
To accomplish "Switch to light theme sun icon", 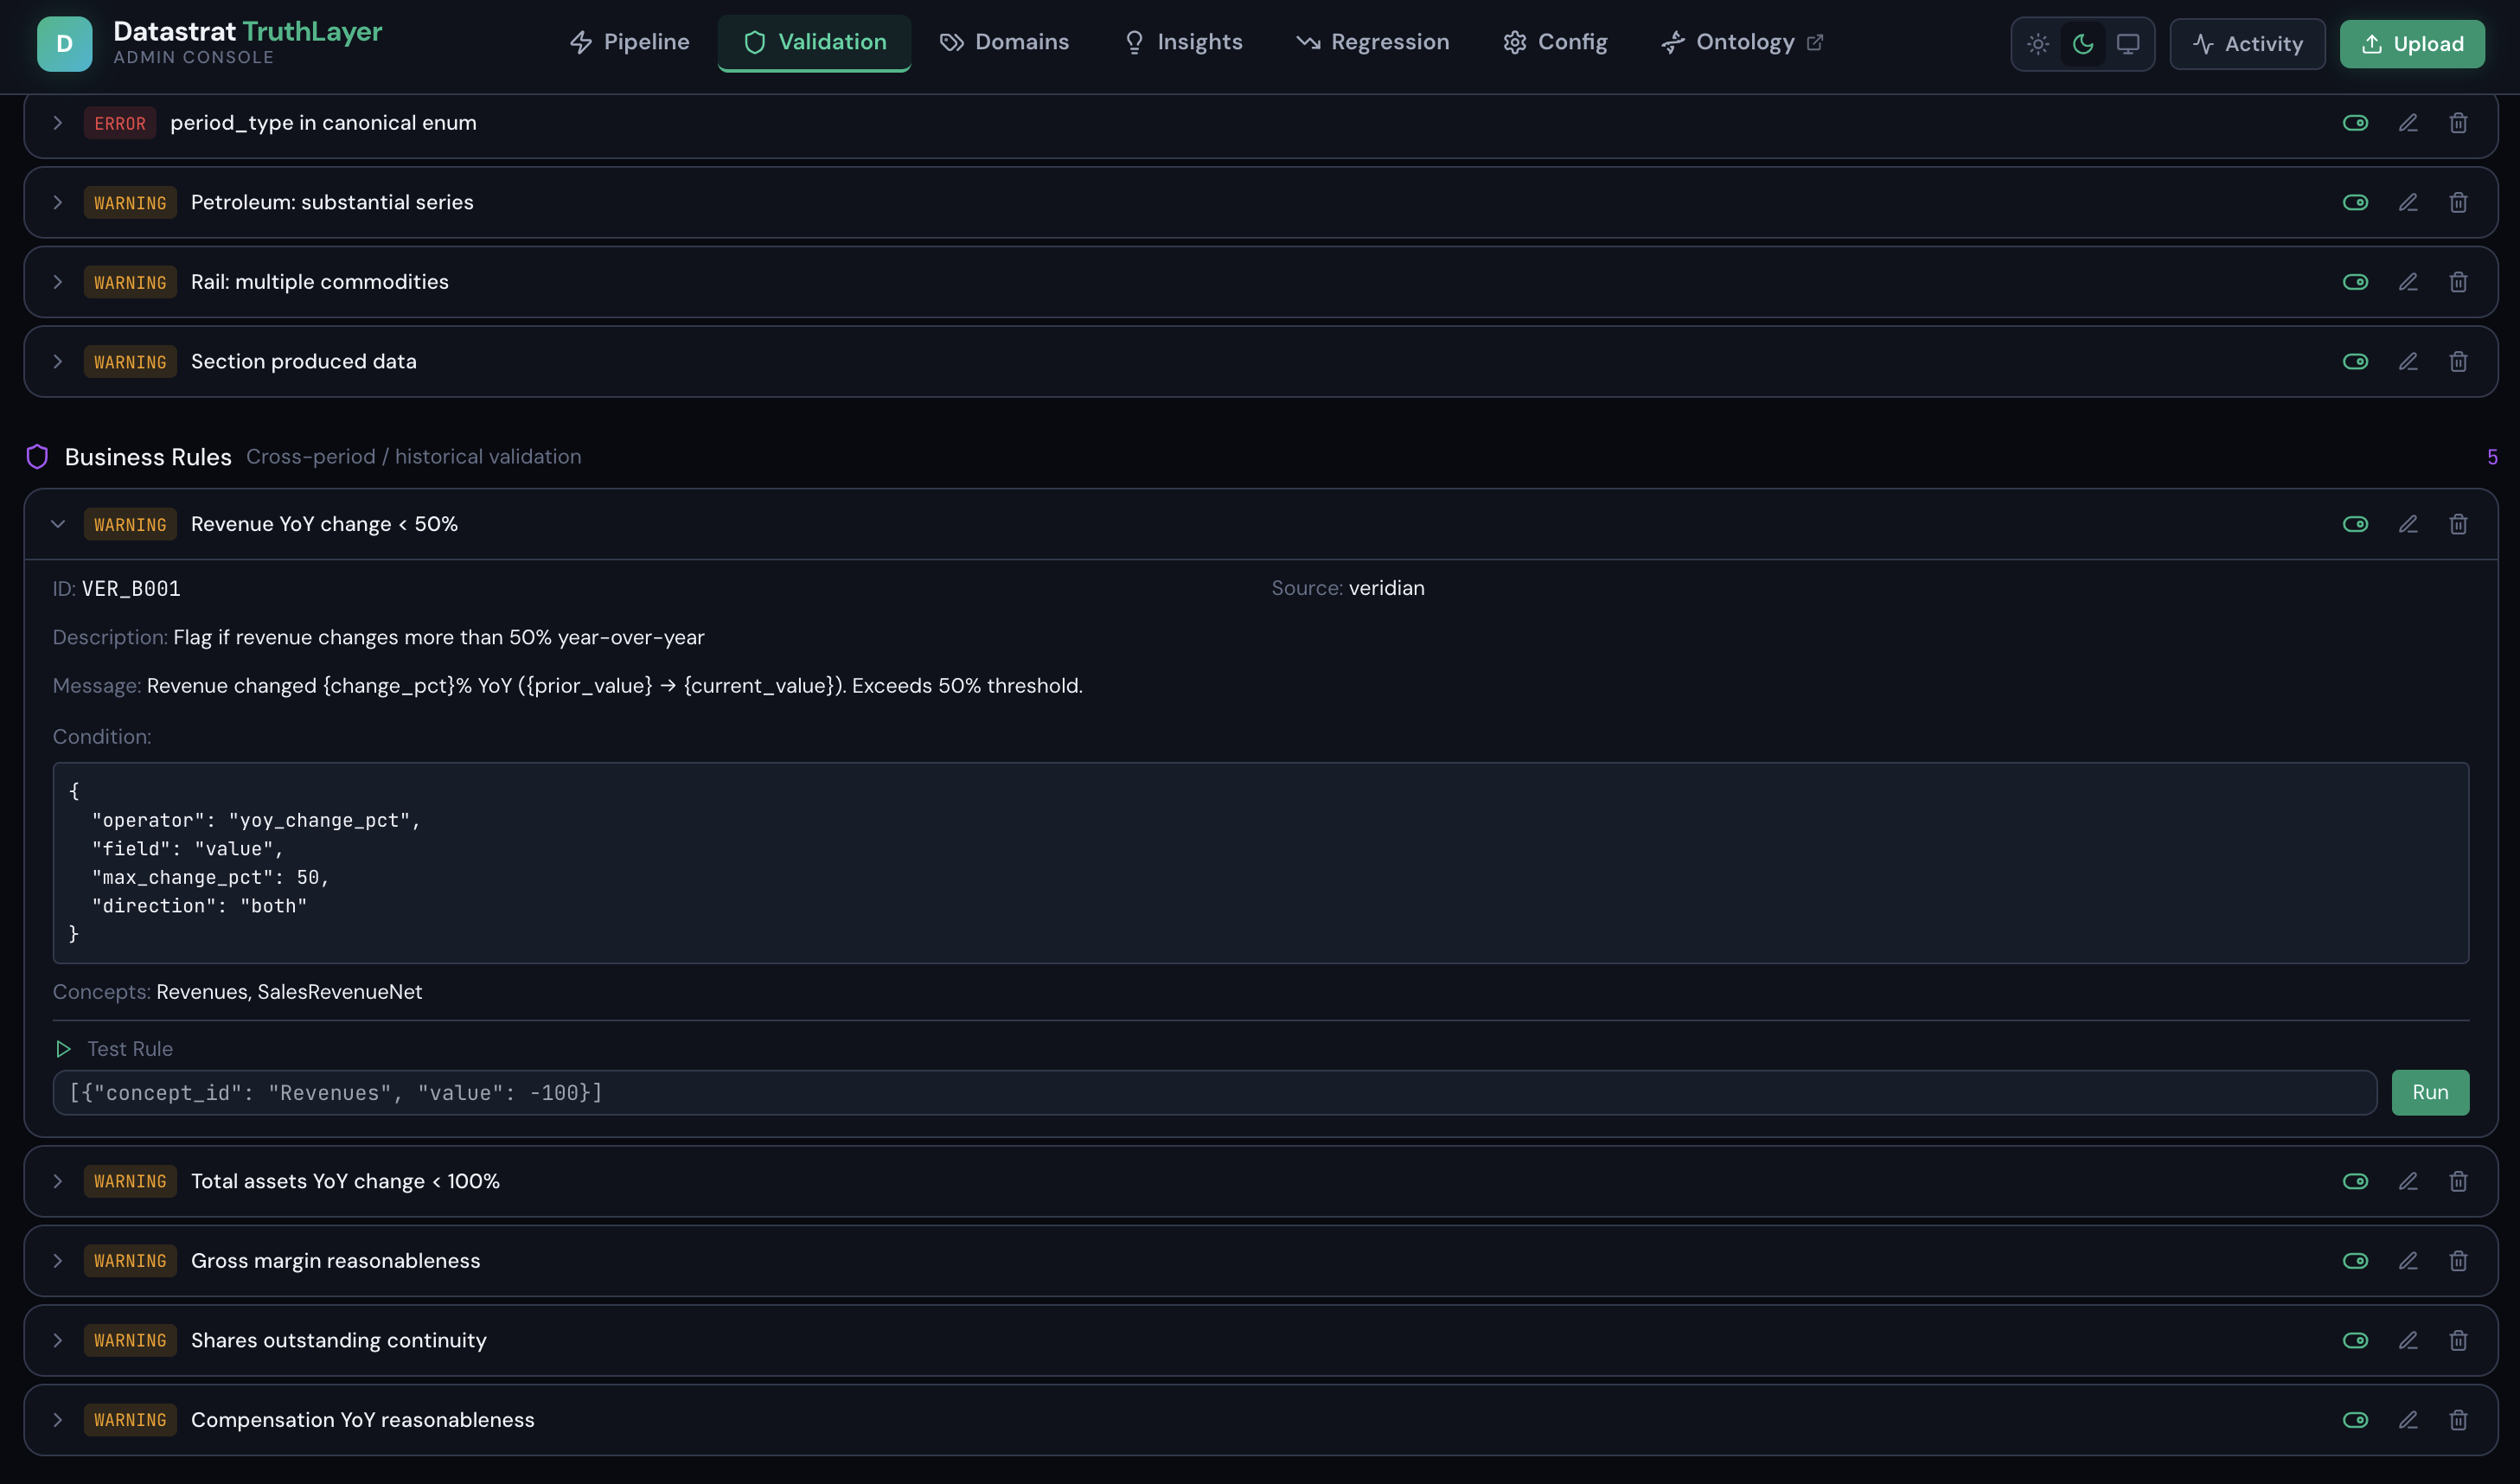I will [x=2038, y=44].
